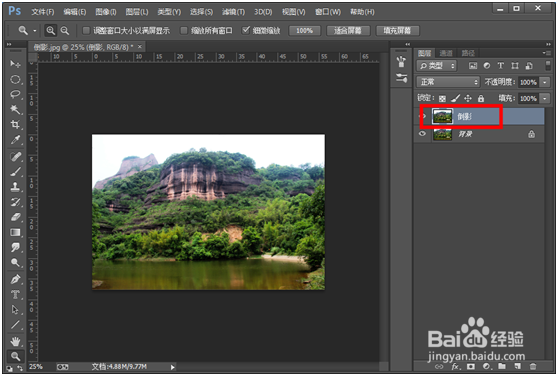Select the History Brush tool
Image resolution: width=558 pixels, height=376 pixels.
(15, 202)
